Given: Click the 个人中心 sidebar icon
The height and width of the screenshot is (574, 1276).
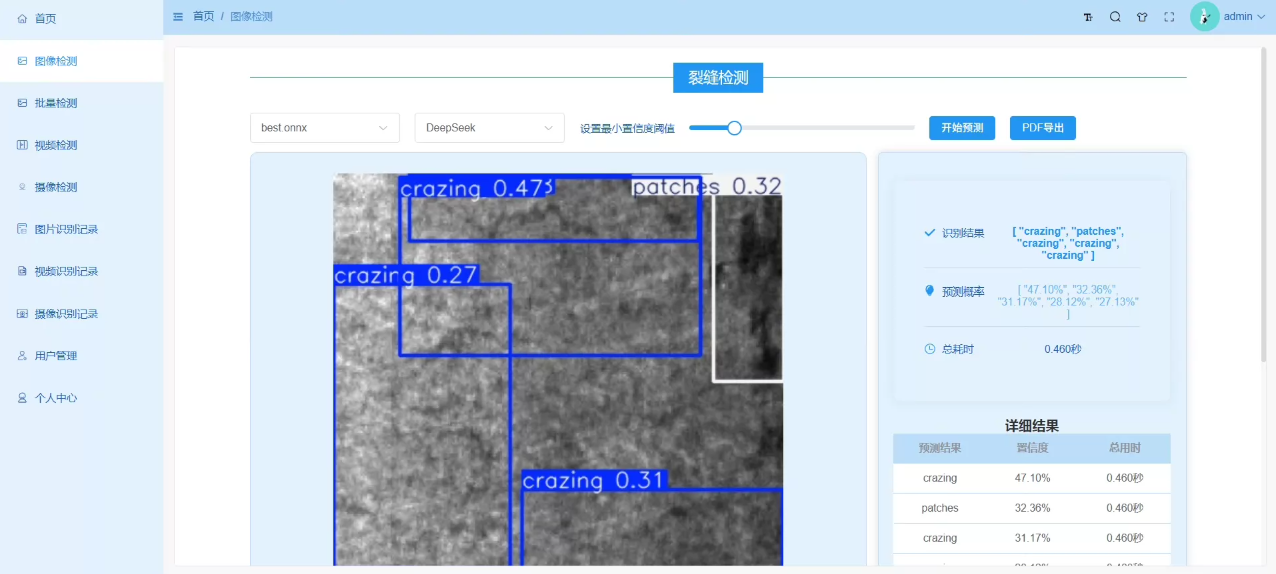Looking at the screenshot, I should pos(22,398).
